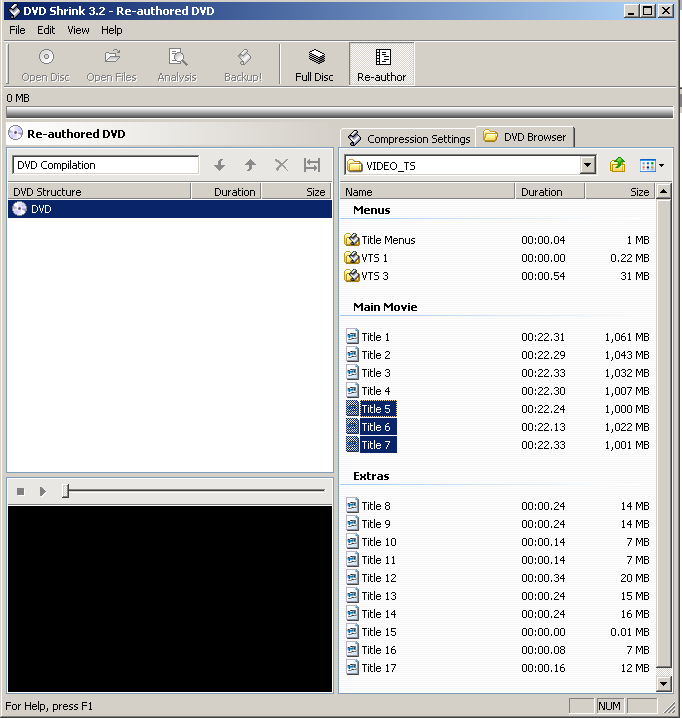Expand the VIDEO_TS folder combo box
682x718 pixels.
tap(588, 165)
